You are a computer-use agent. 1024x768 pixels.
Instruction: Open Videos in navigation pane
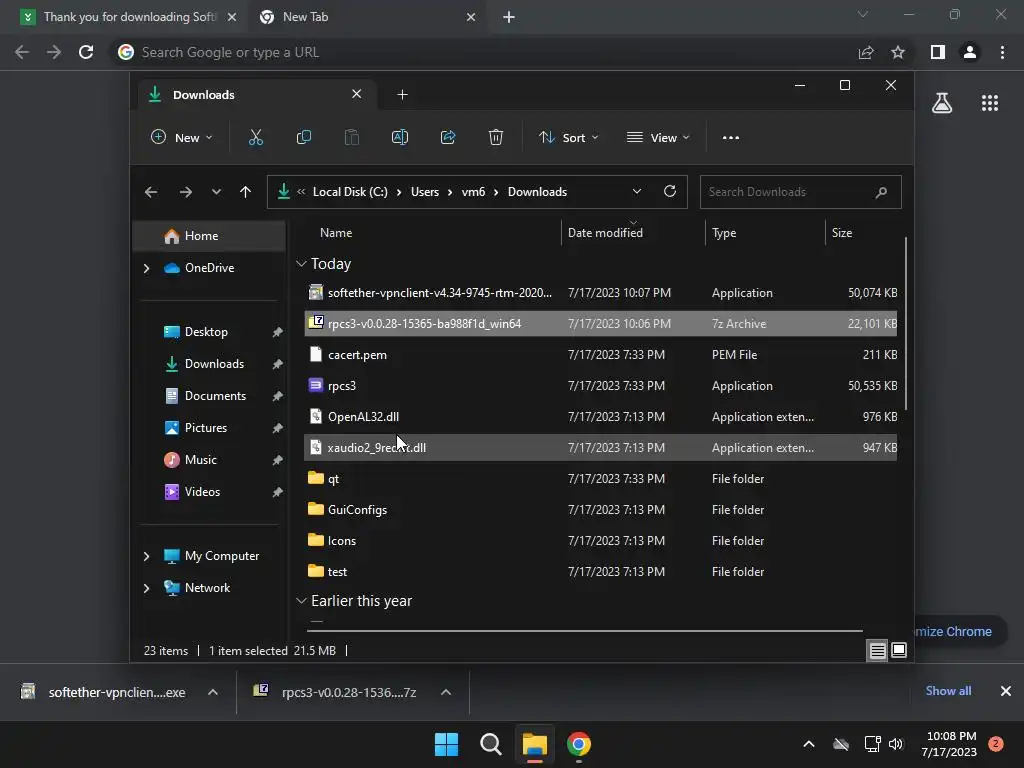202,492
